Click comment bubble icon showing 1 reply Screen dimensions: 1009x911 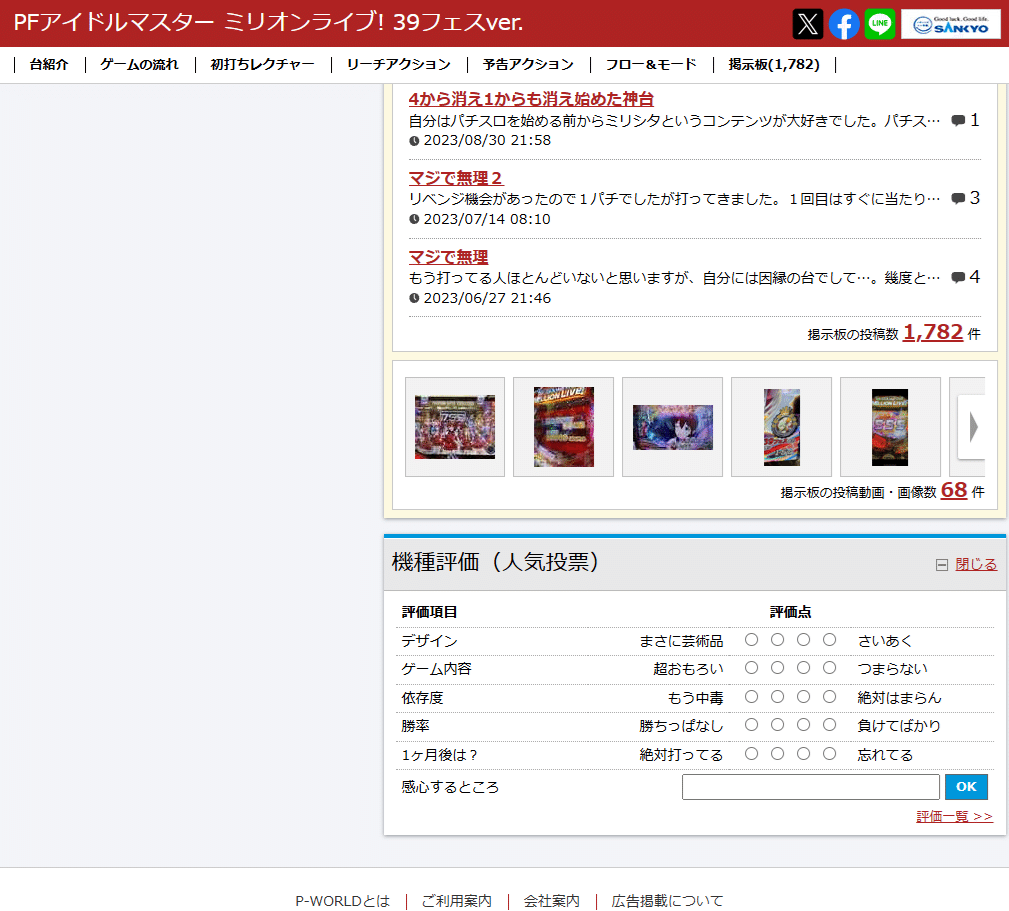[958, 120]
